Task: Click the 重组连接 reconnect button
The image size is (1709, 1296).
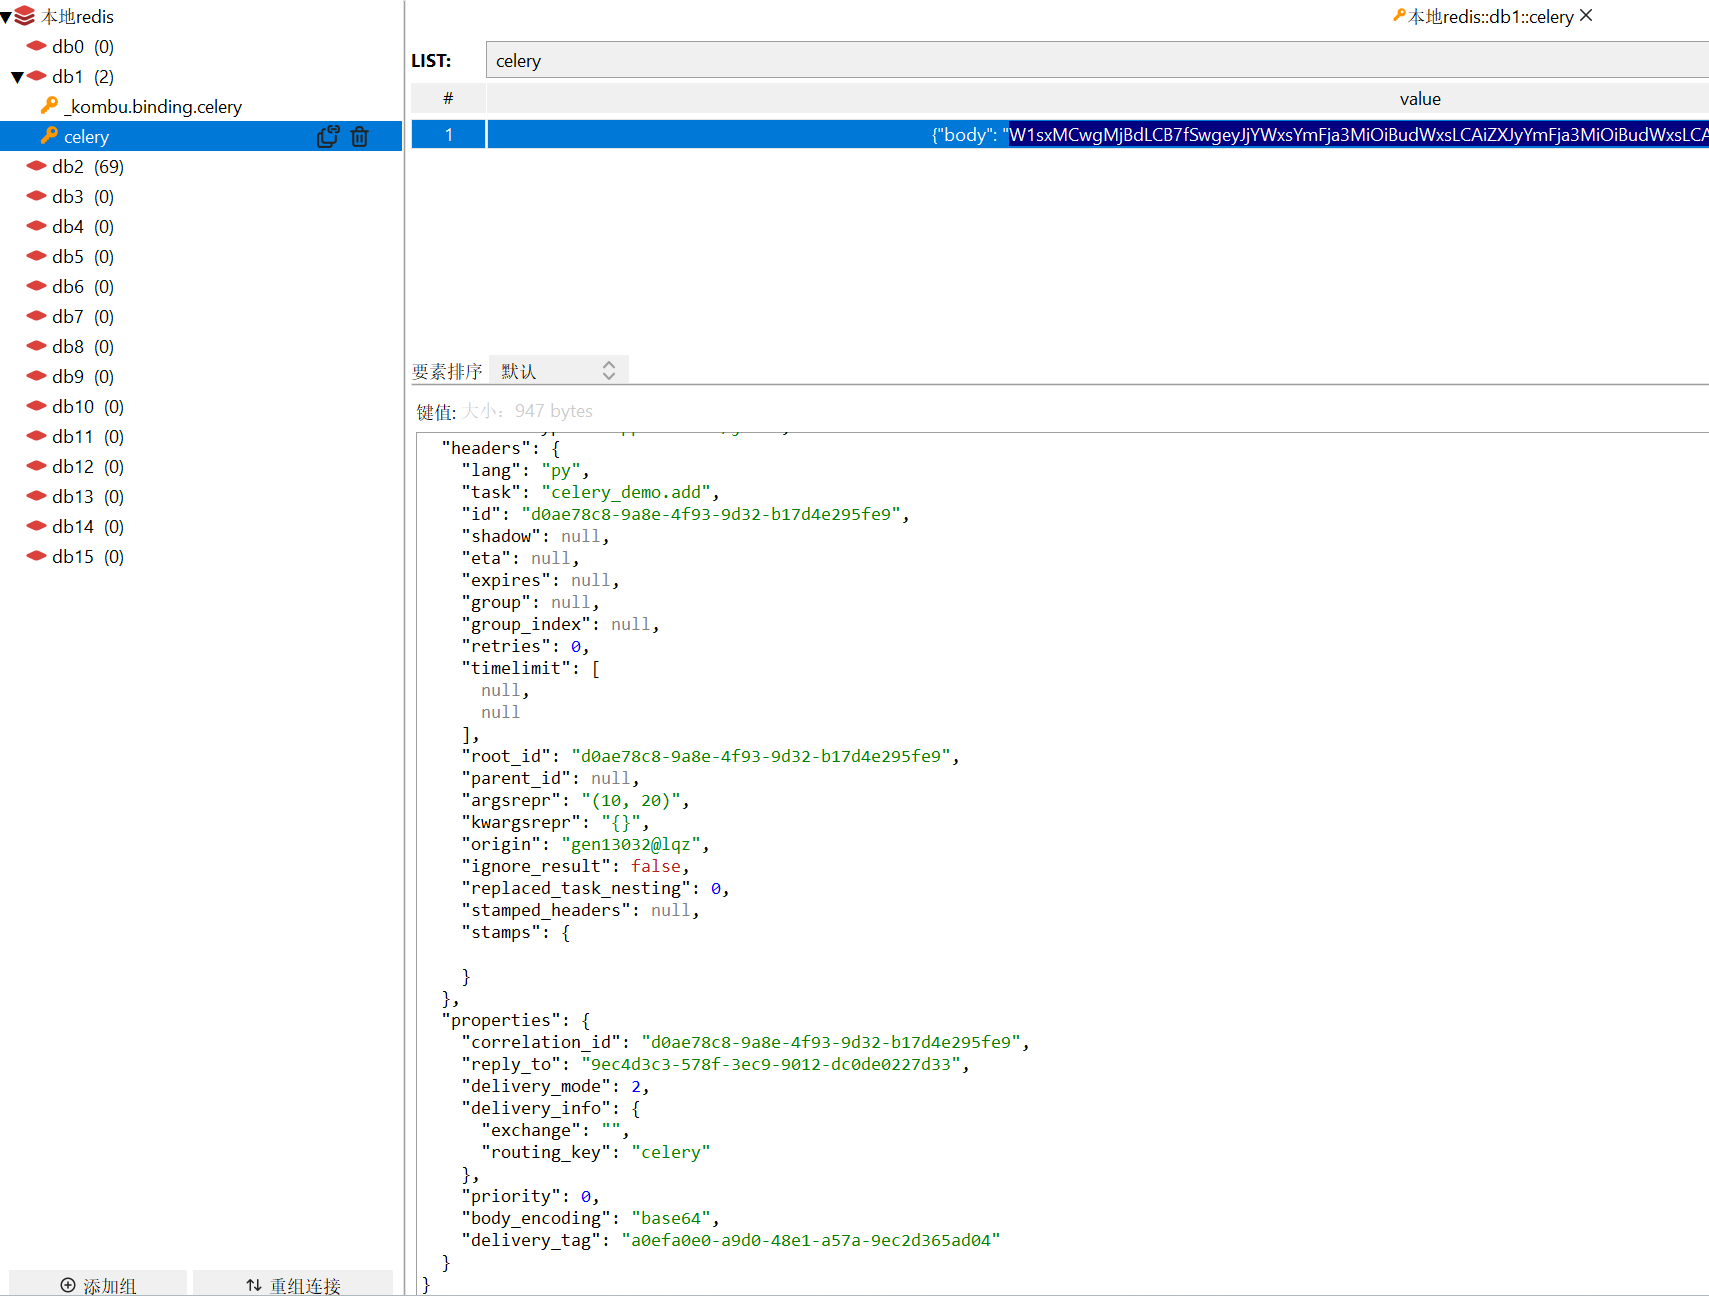Action: pos(293,1284)
